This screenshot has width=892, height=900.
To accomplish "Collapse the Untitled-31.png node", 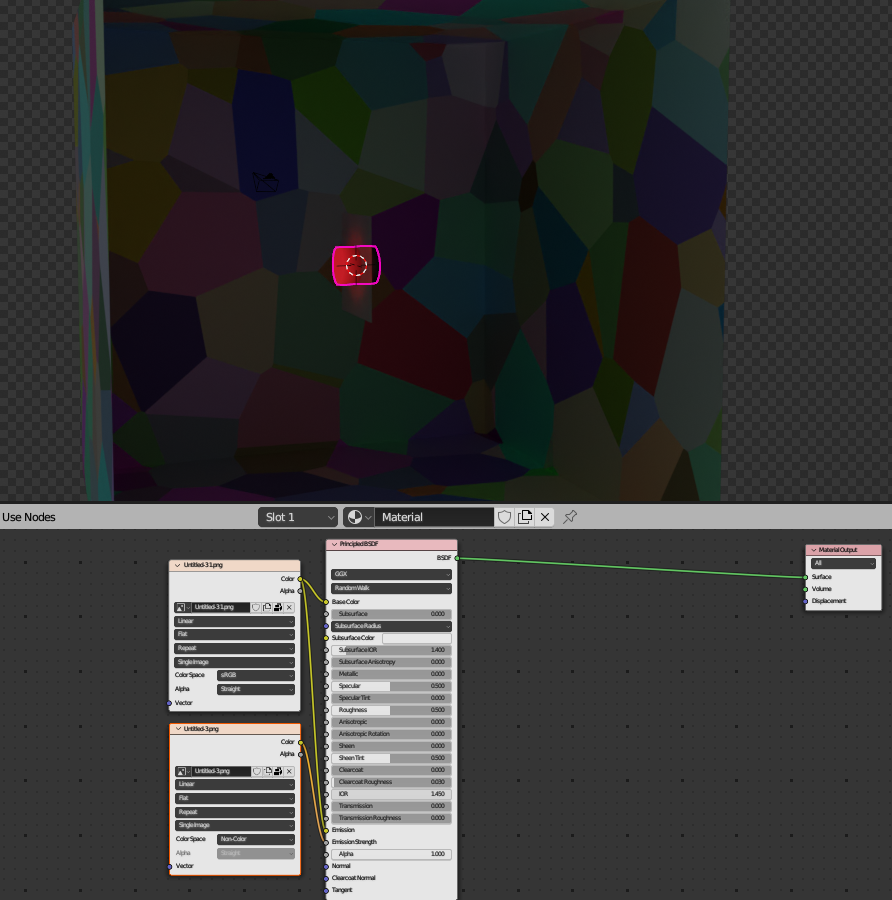I will (177, 565).
